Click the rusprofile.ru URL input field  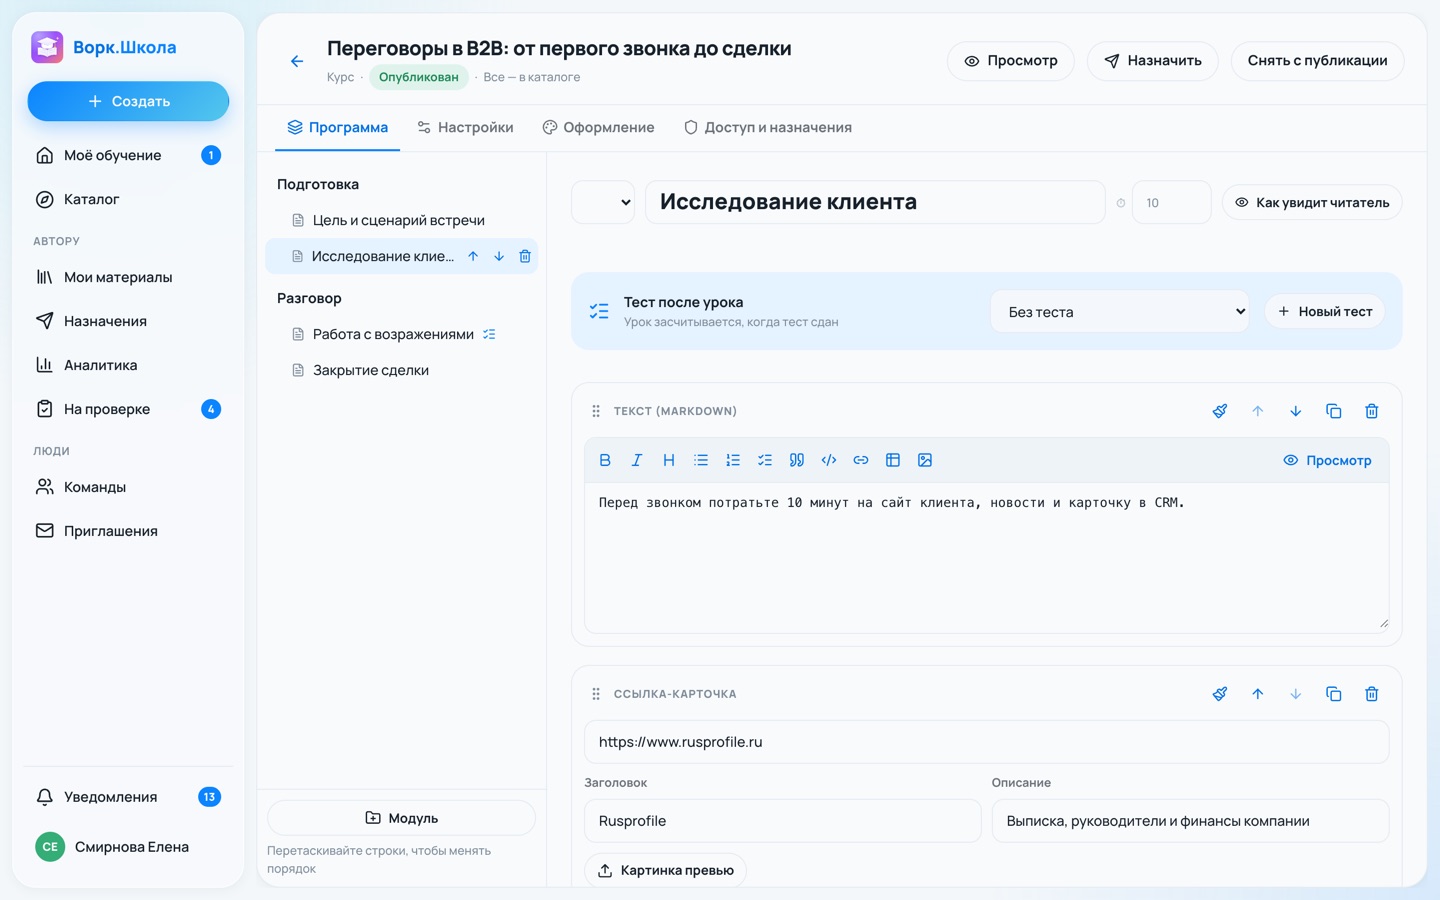point(987,742)
